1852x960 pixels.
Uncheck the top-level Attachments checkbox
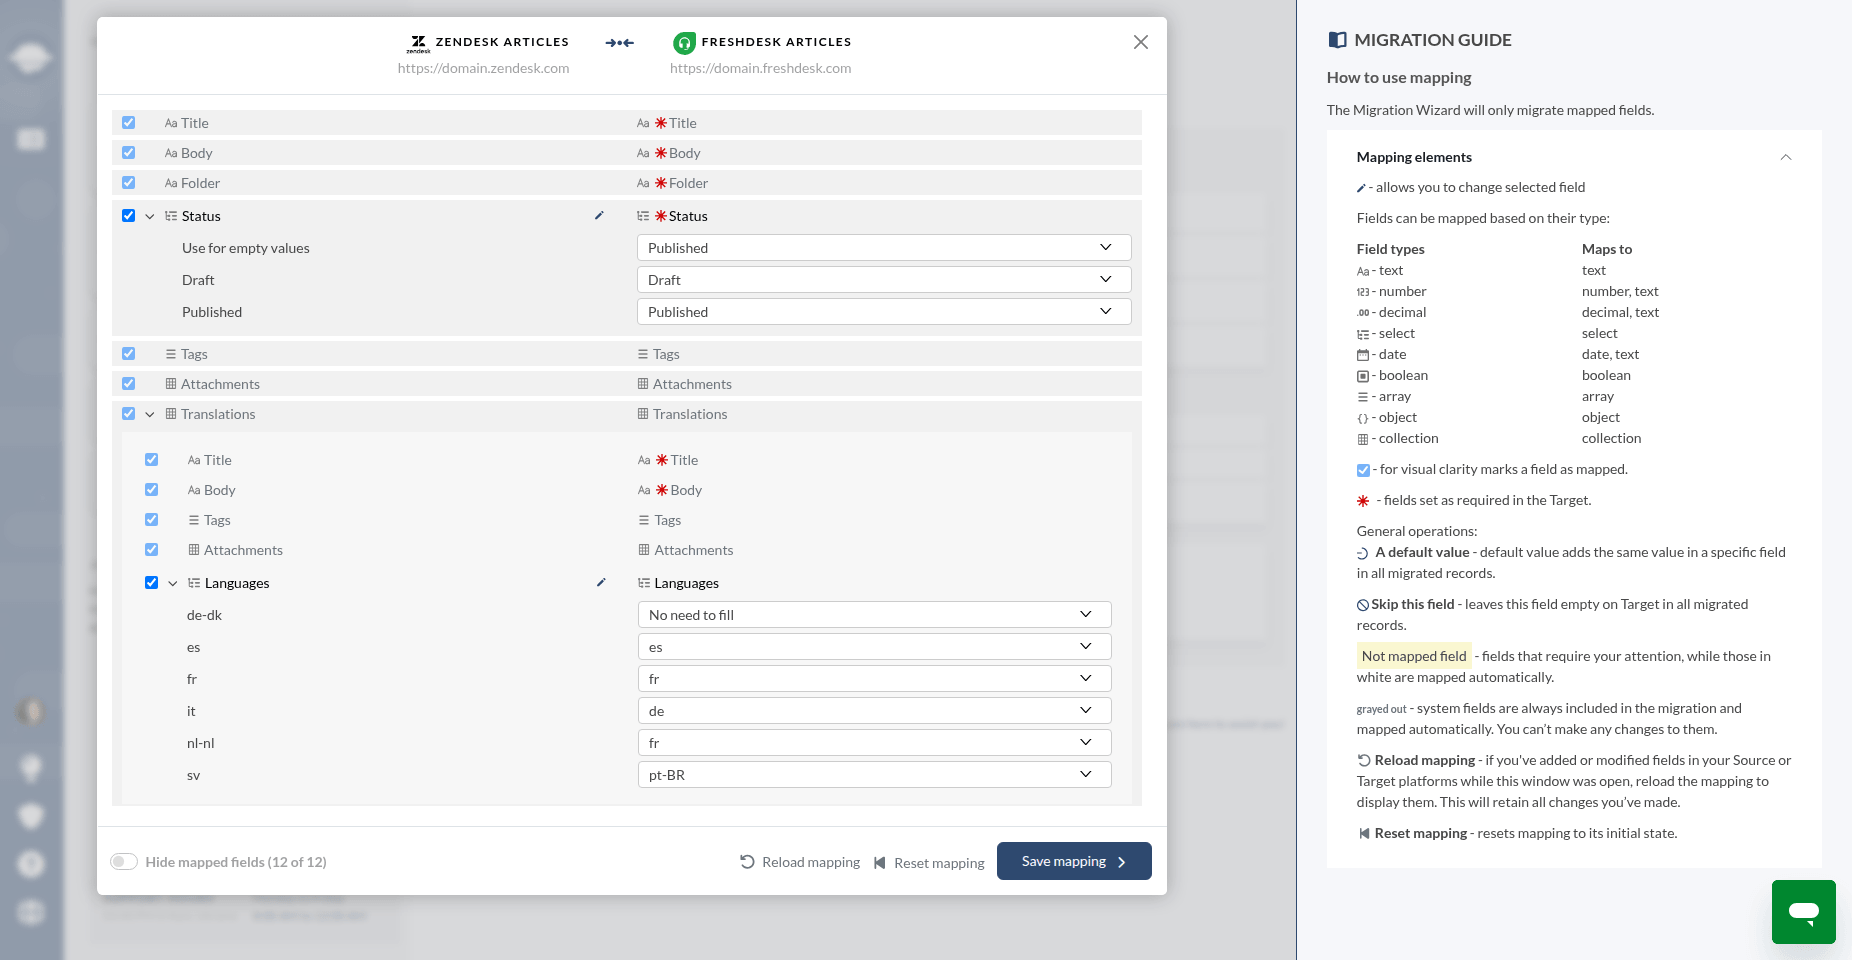point(128,383)
